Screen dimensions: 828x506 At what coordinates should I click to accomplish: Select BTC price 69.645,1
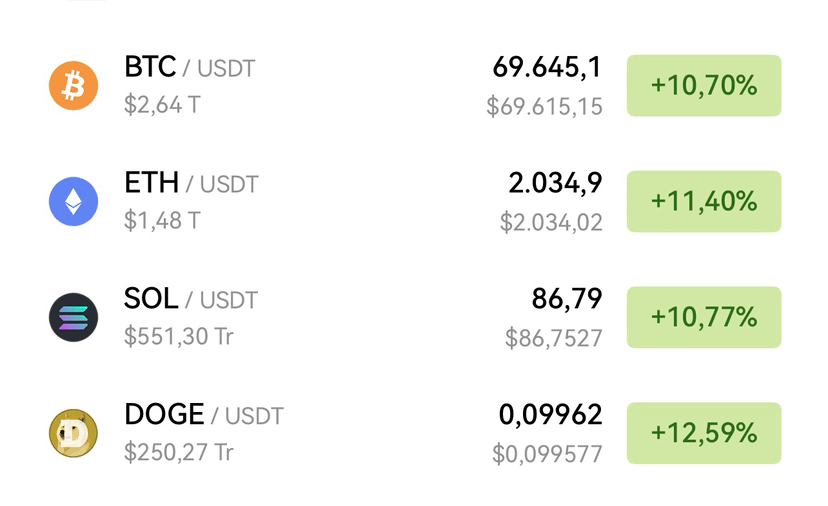[547, 68]
